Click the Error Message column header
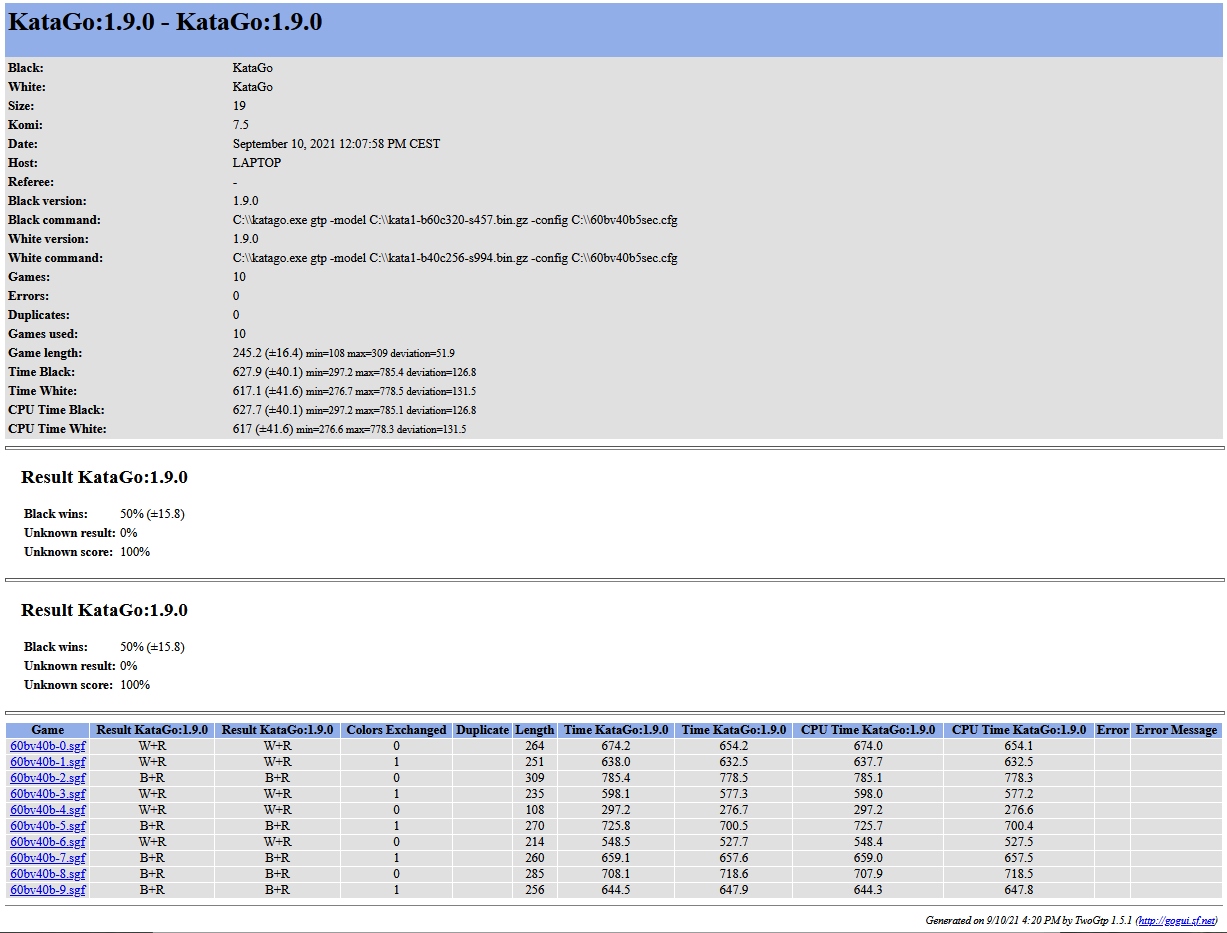 click(1176, 730)
